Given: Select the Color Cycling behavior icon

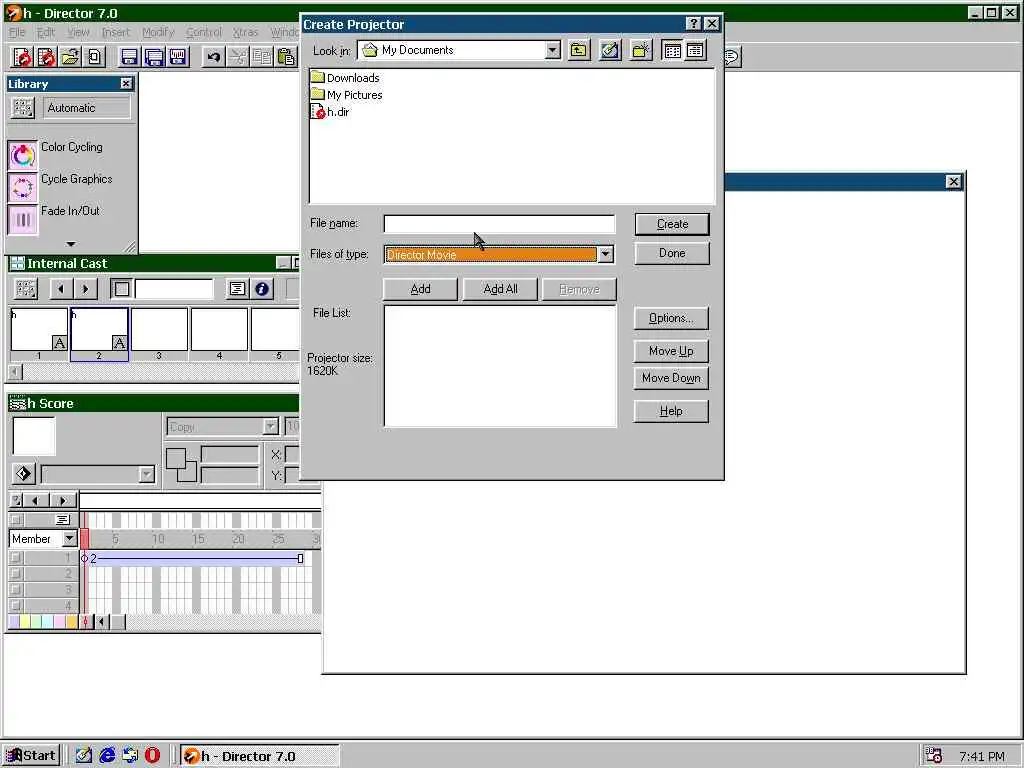Looking at the screenshot, I should [x=23, y=155].
